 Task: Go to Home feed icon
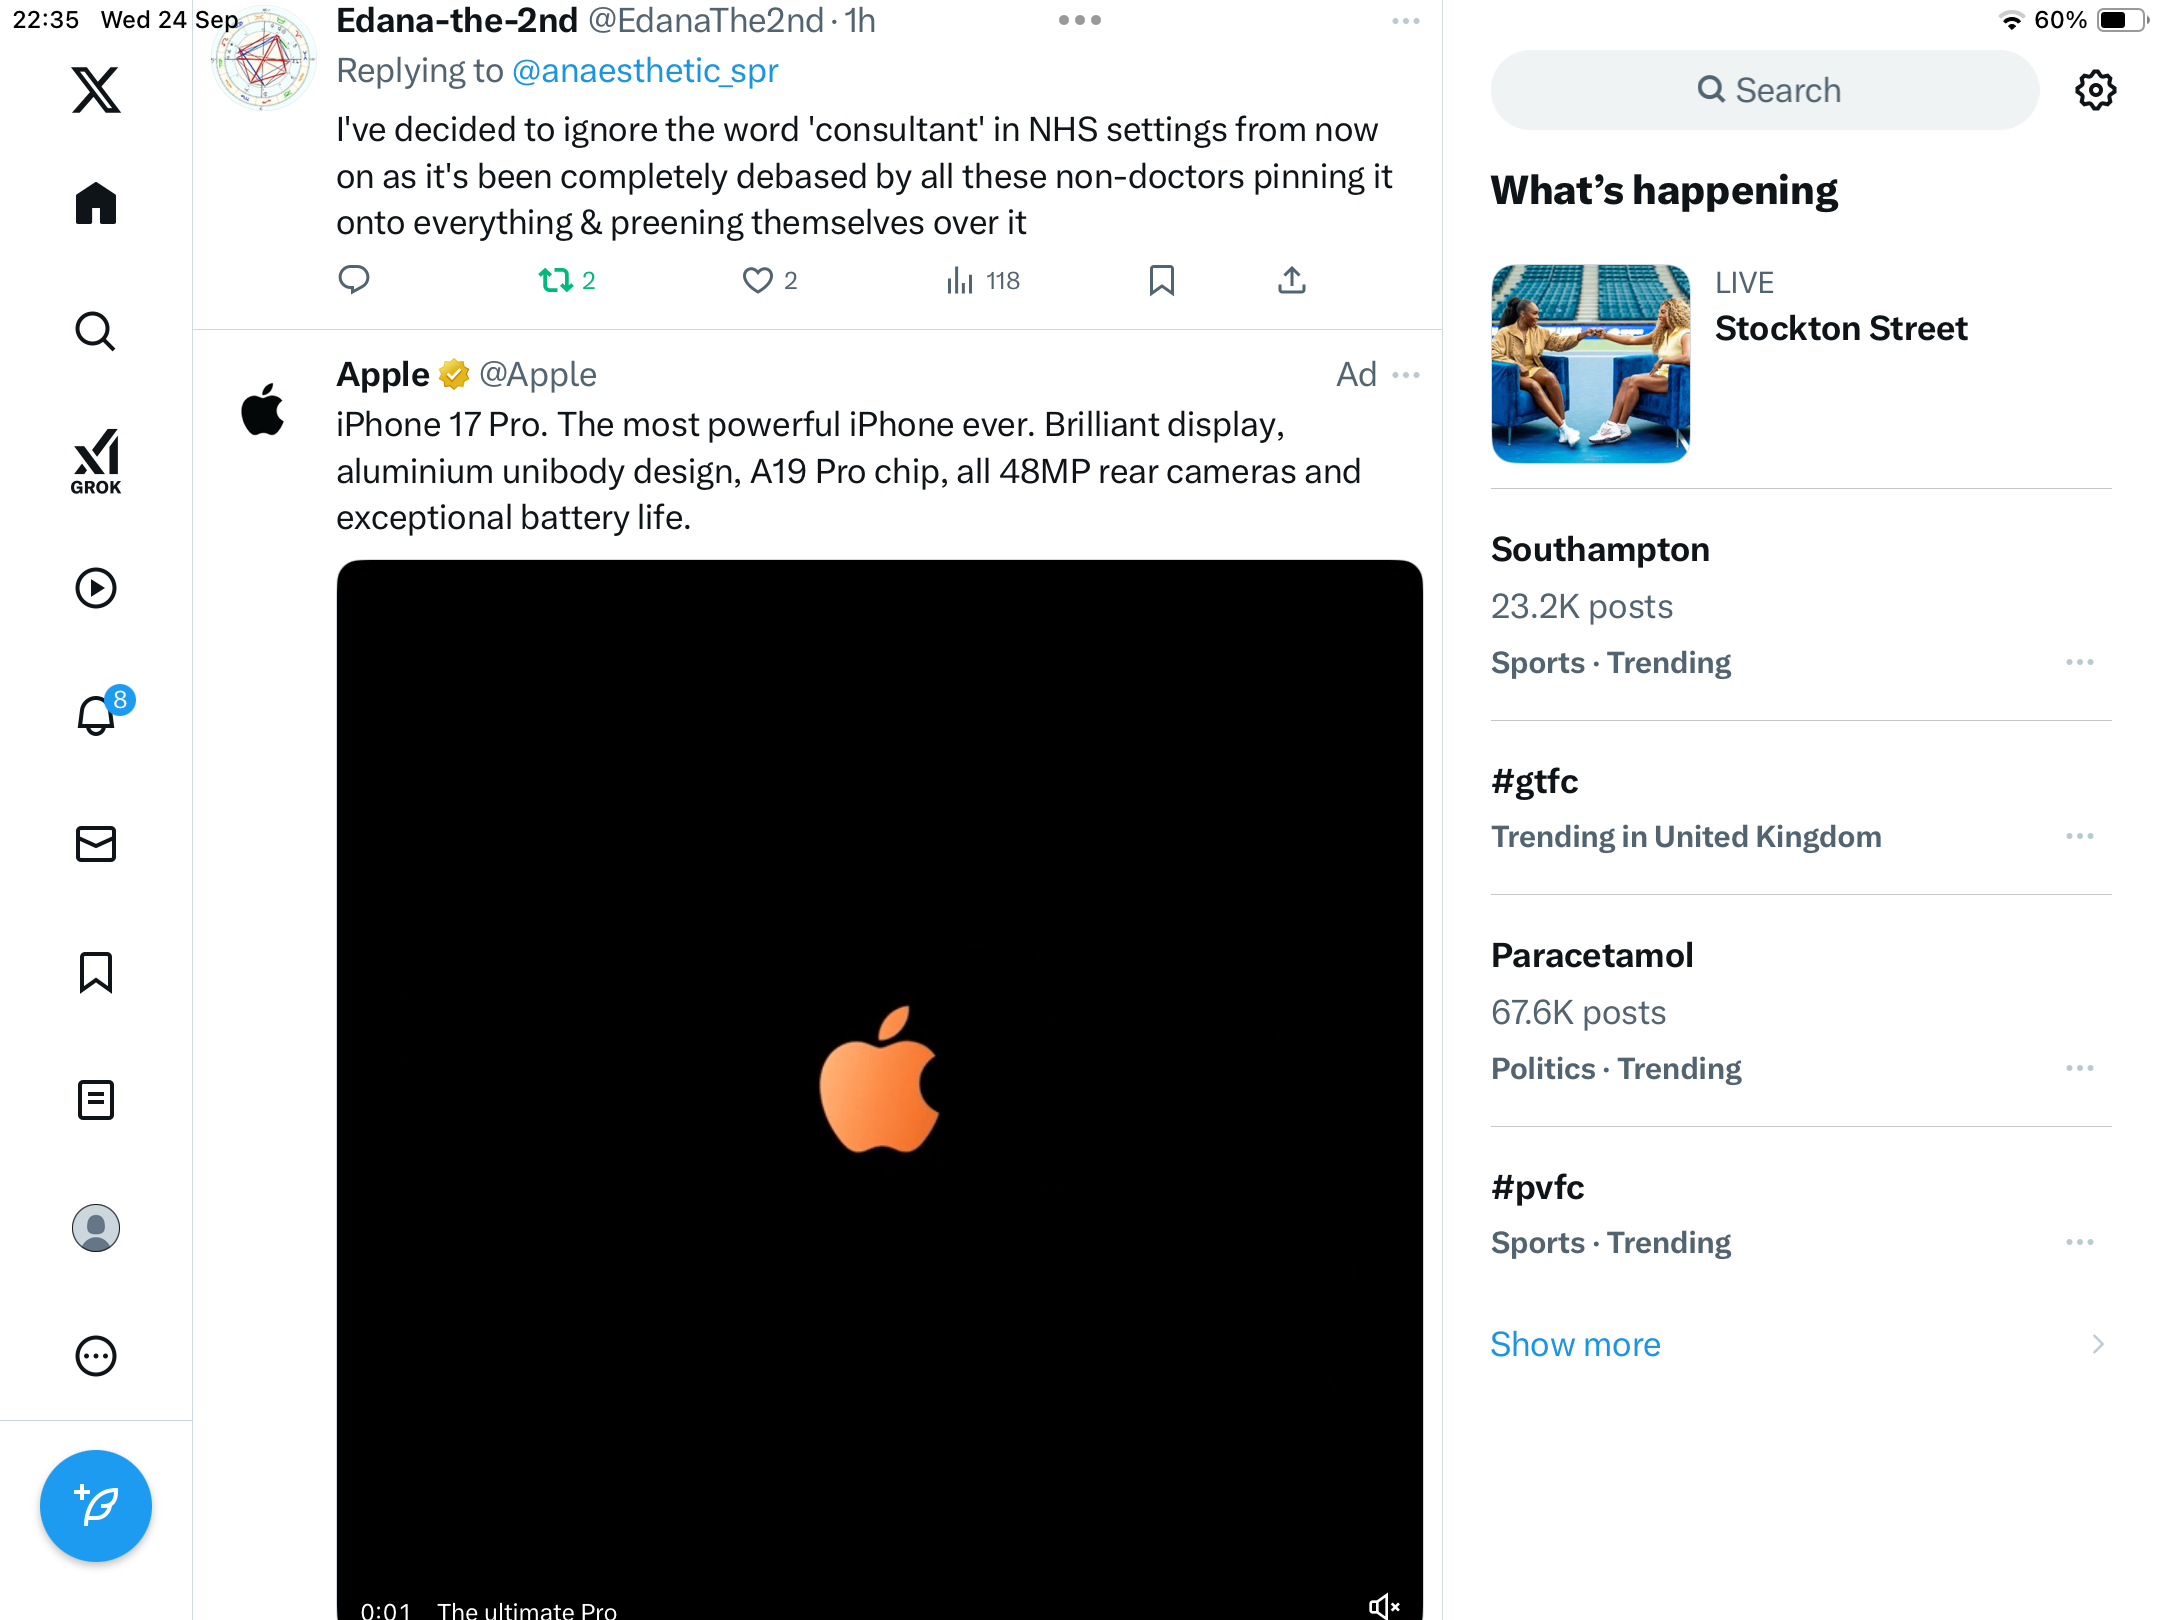point(96,203)
